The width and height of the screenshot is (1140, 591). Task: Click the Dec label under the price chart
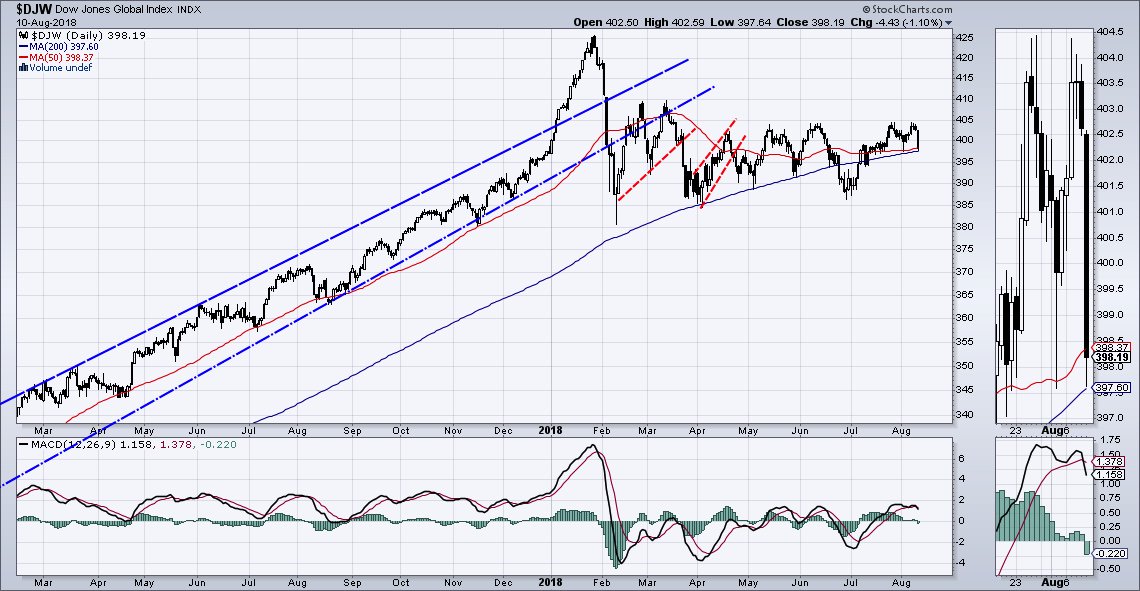tap(502, 430)
